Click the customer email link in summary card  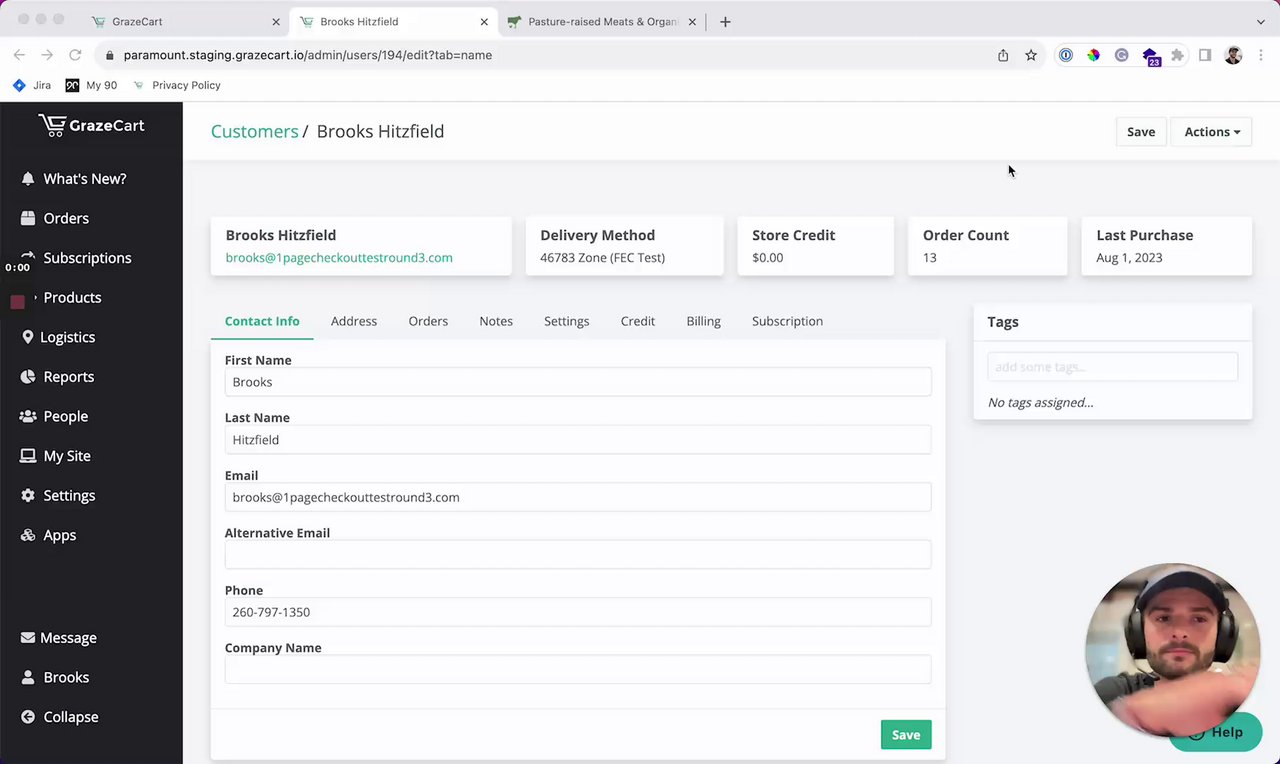pos(339,258)
